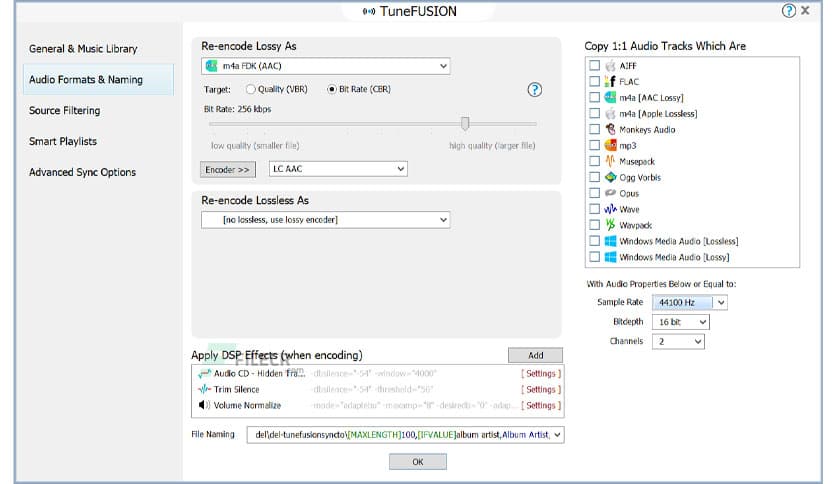Click the Bit Rate slider handle
Viewport: 836px width, 484px height.
tap(465, 124)
